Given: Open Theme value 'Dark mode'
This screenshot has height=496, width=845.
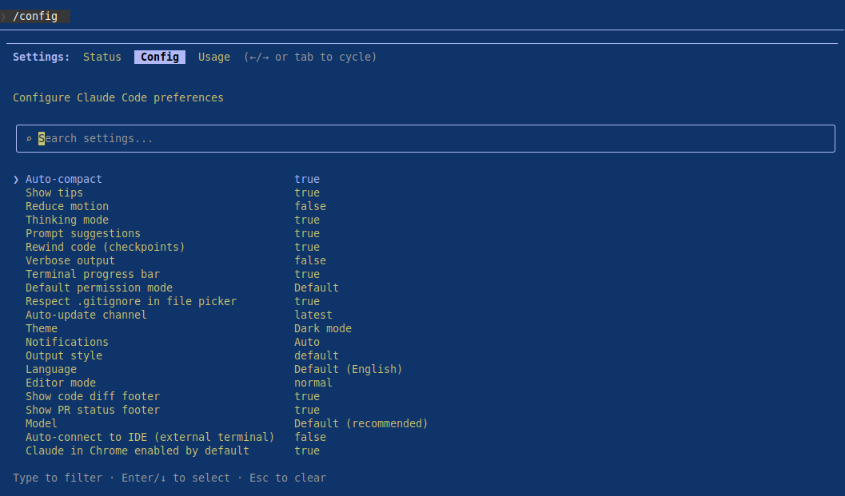Looking at the screenshot, I should coord(323,328).
